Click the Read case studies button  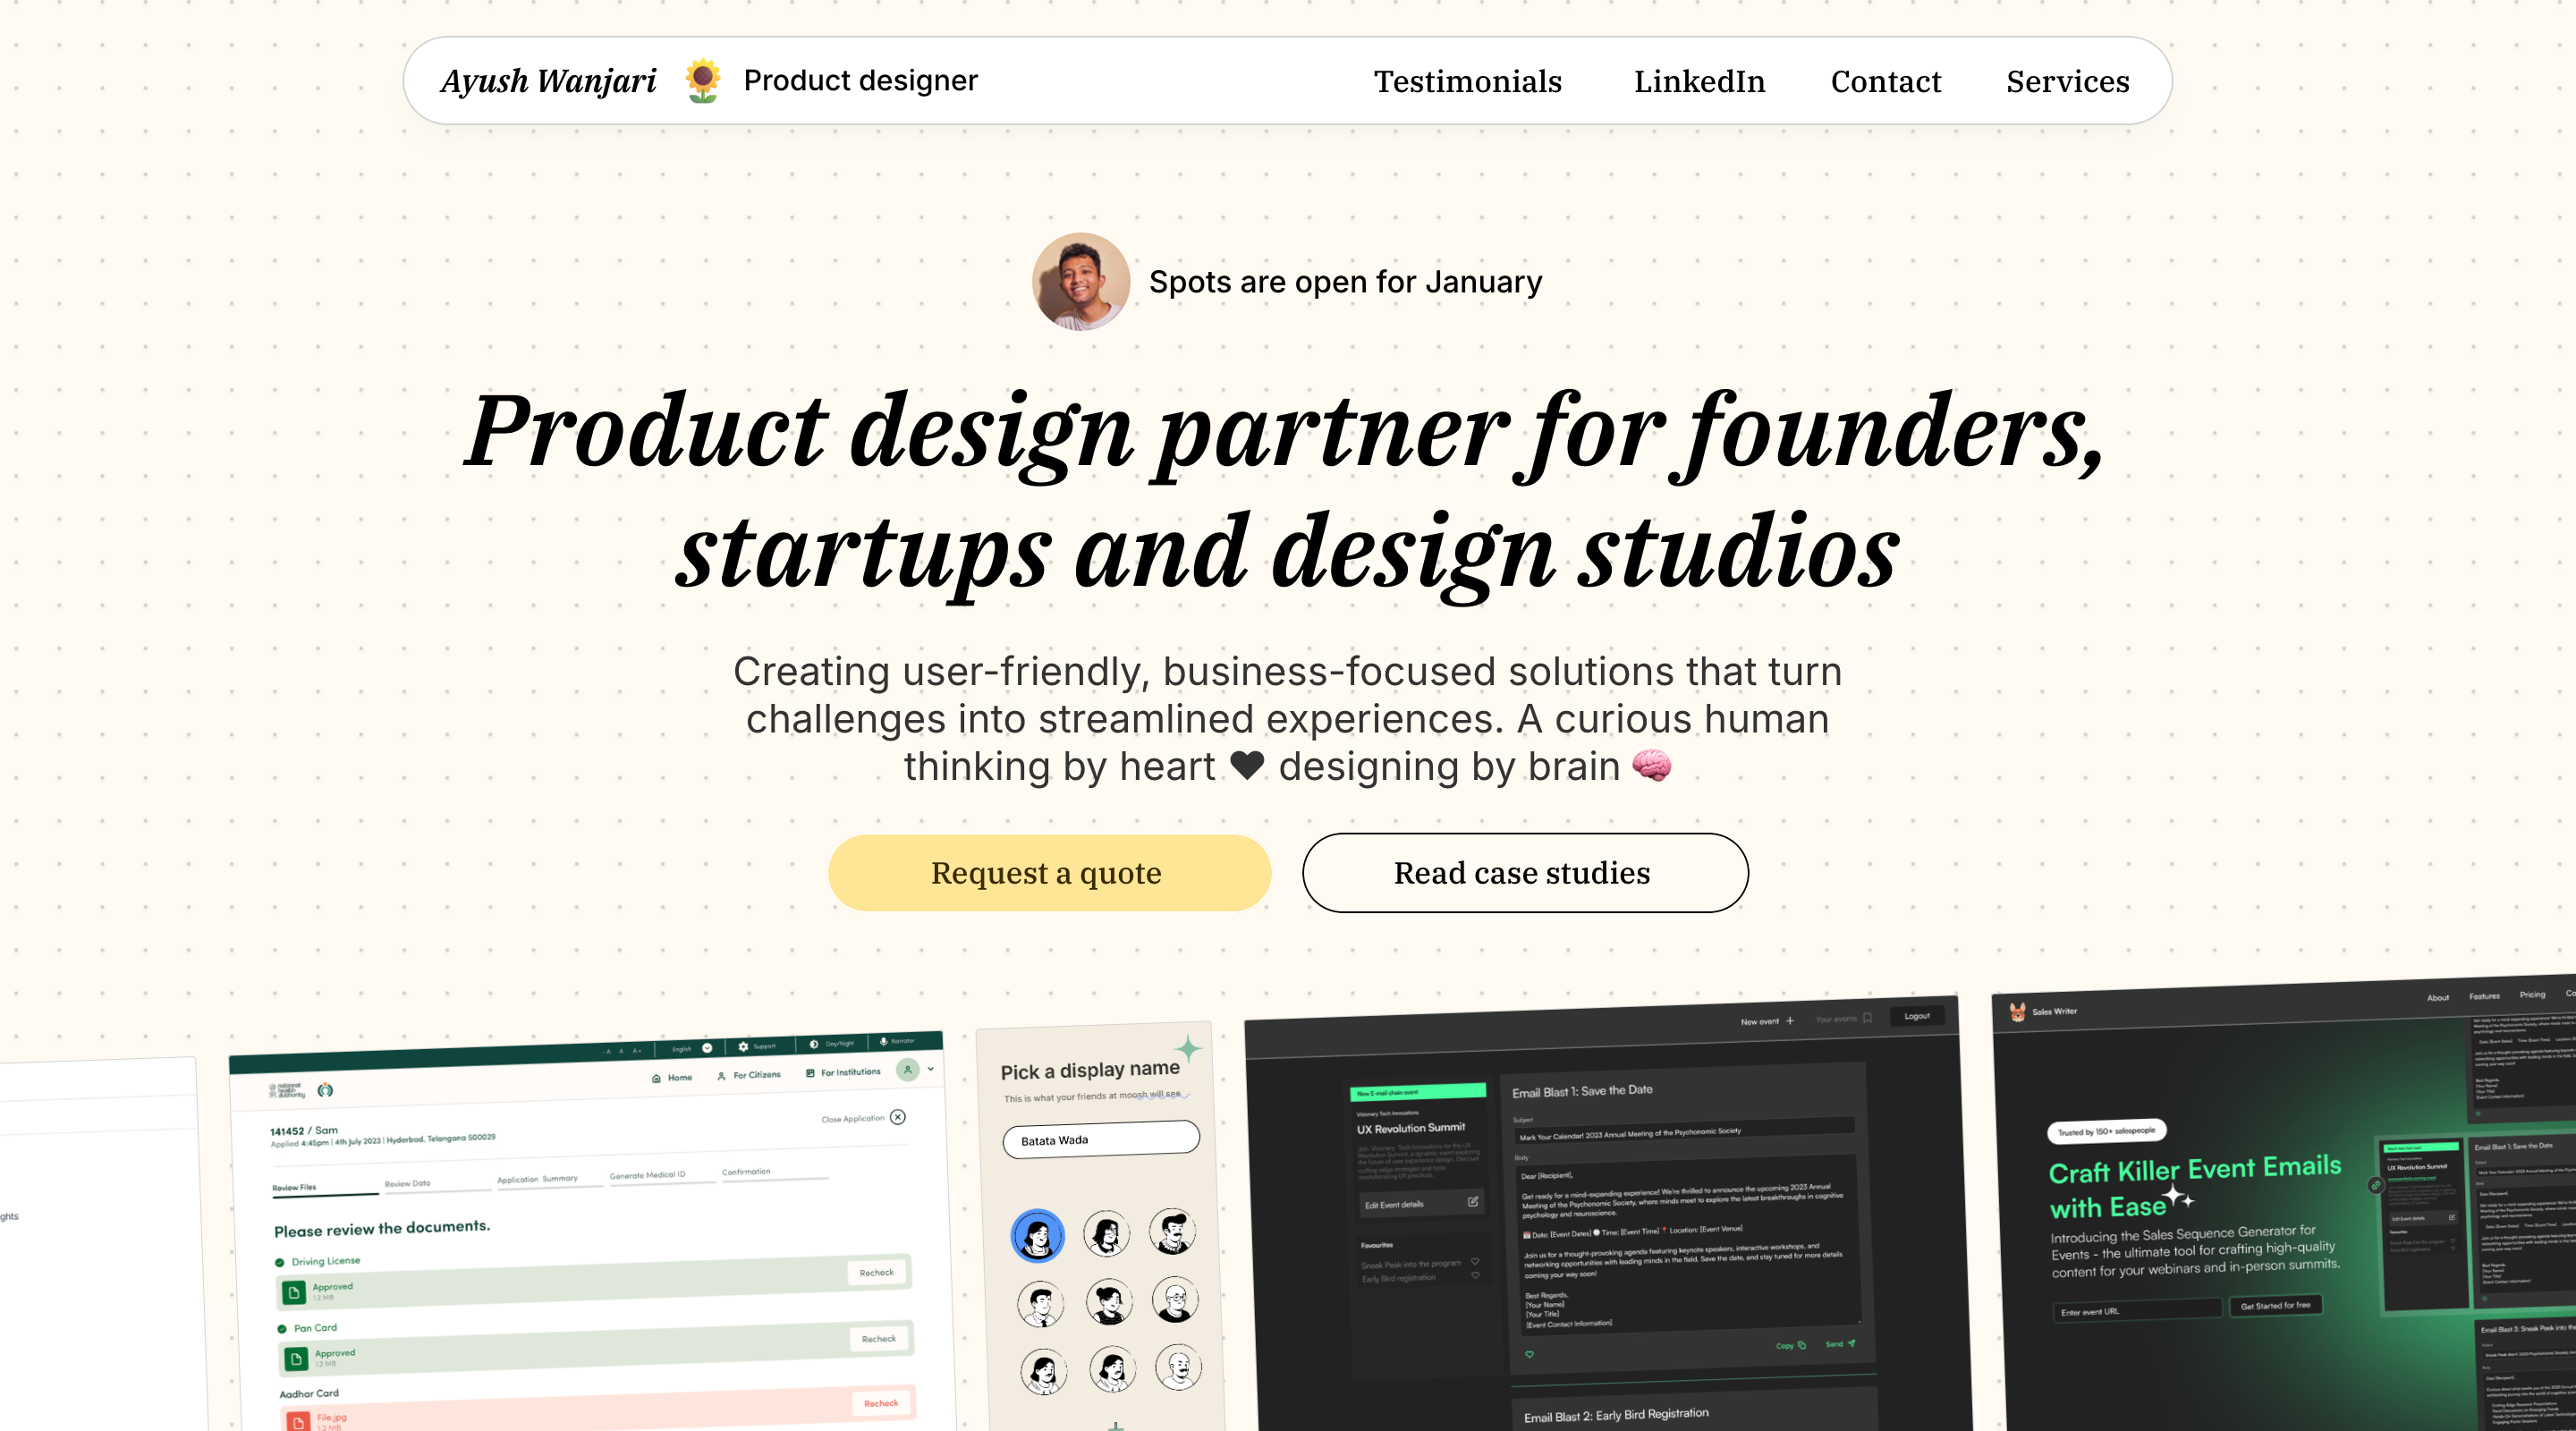tap(1525, 873)
